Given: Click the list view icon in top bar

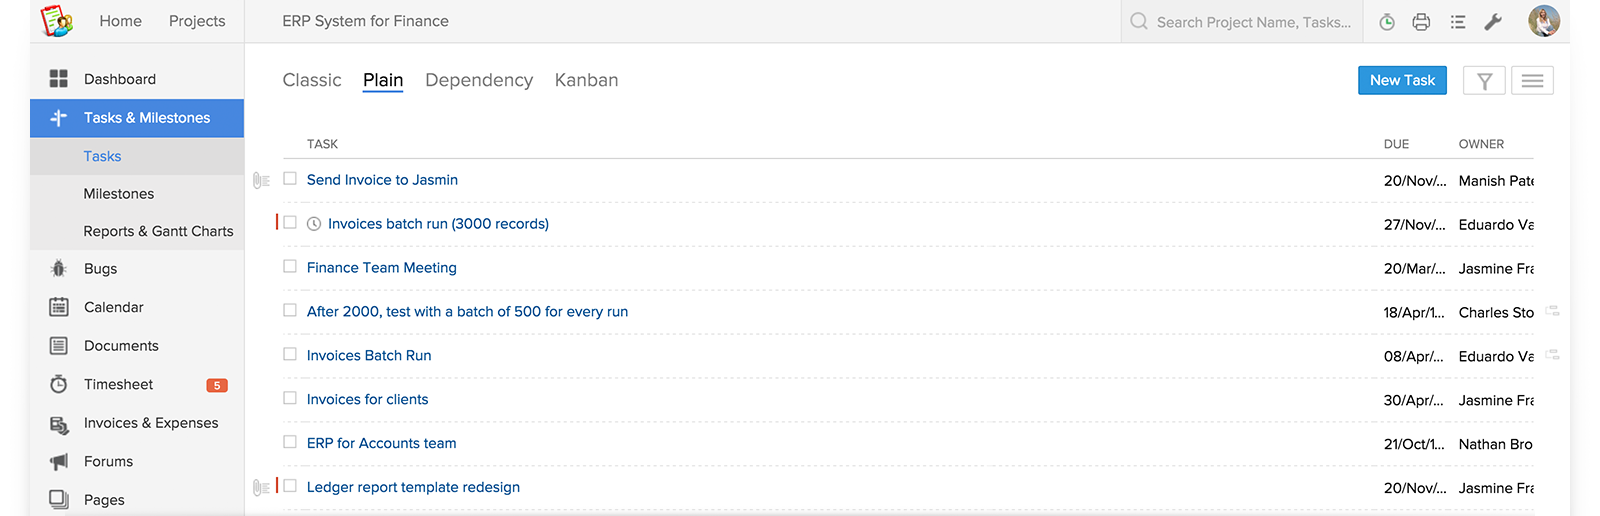Looking at the screenshot, I should click(x=1458, y=22).
